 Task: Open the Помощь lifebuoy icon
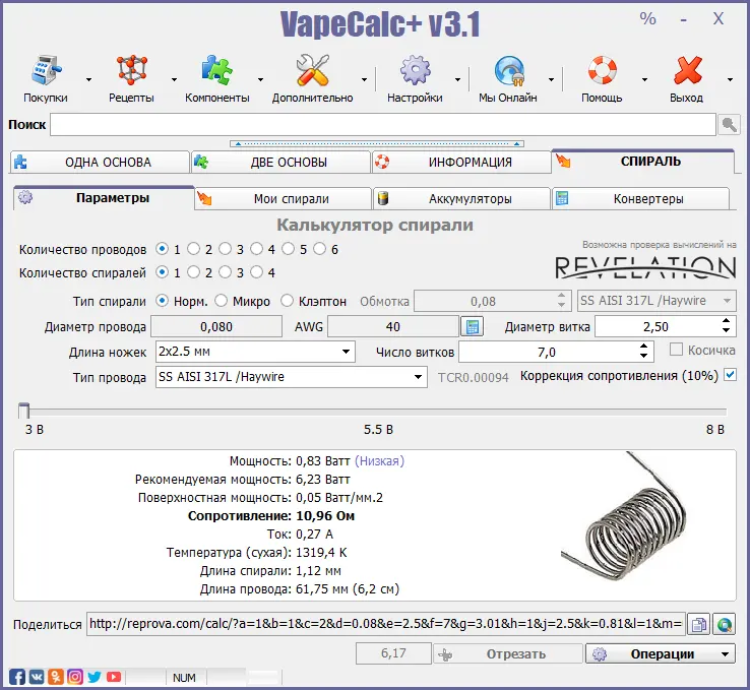[601, 73]
